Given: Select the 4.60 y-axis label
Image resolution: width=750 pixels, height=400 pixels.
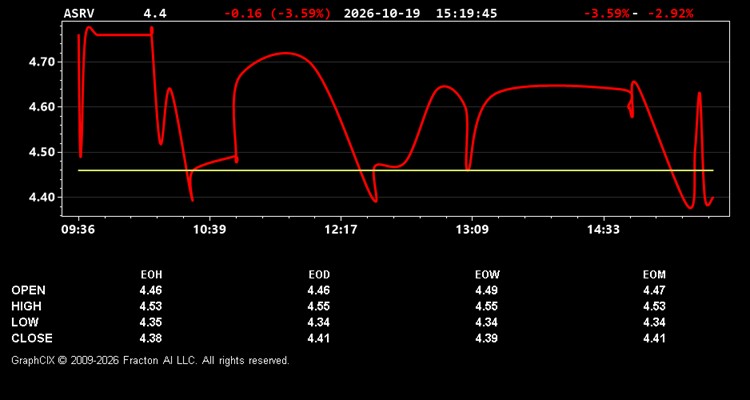Looking at the screenshot, I should [x=43, y=107].
